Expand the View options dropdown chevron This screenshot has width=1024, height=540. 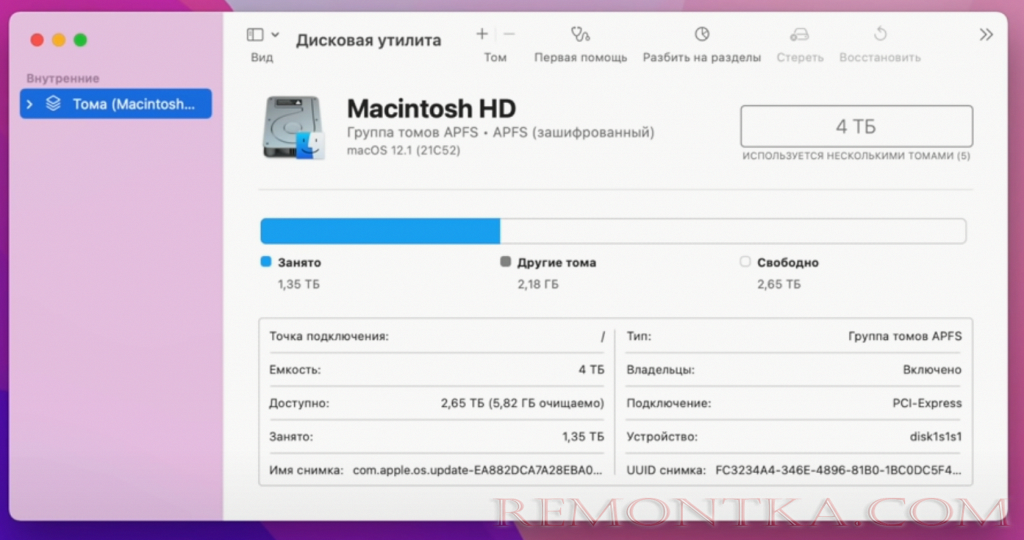pyautogui.click(x=276, y=35)
